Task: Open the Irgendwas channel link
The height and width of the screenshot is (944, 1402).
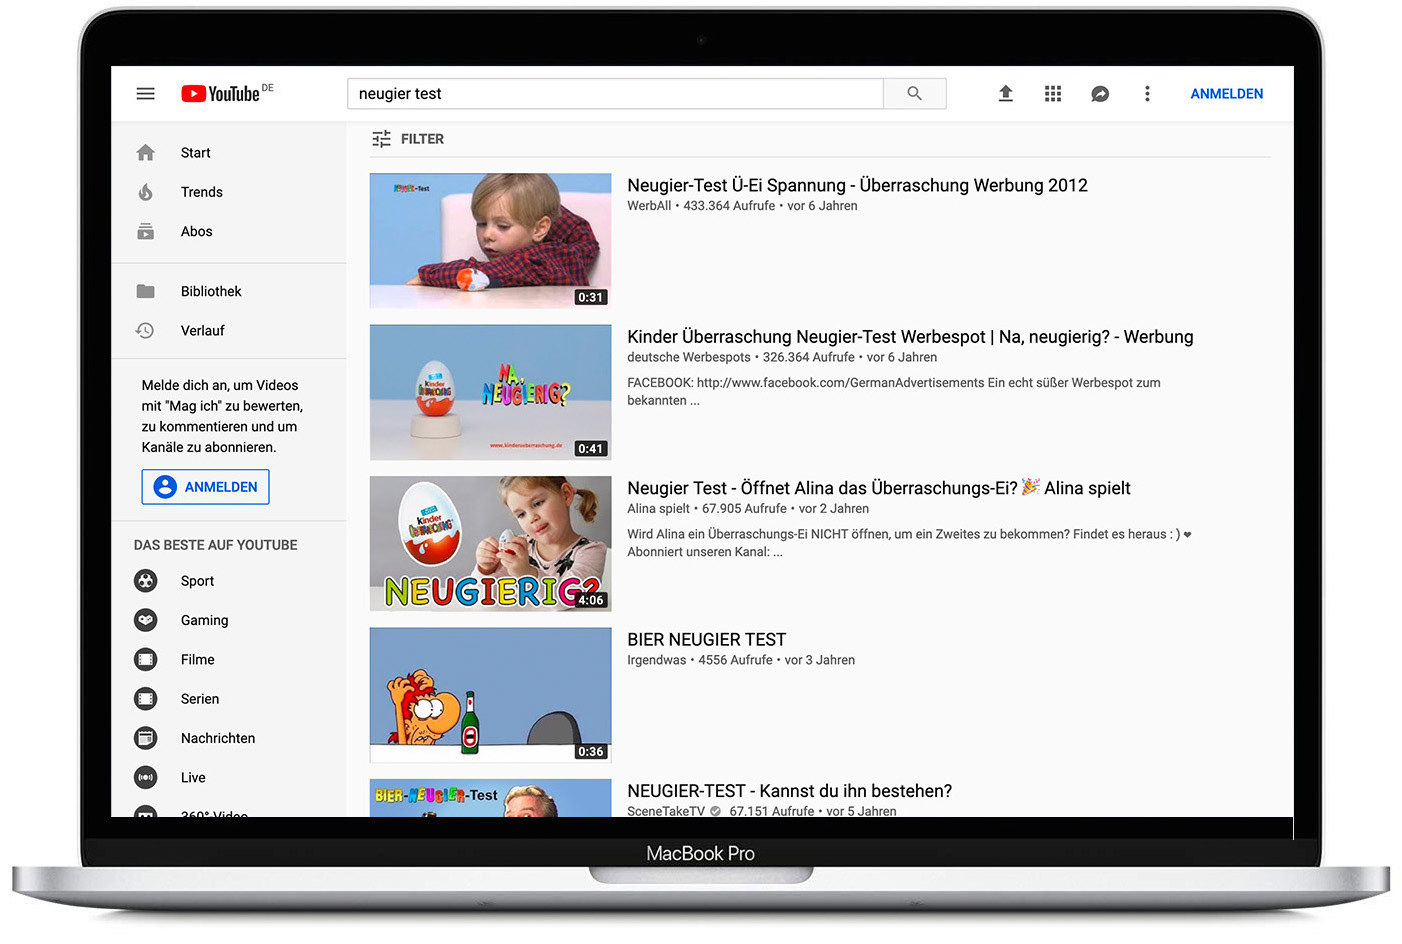Action: (x=657, y=660)
